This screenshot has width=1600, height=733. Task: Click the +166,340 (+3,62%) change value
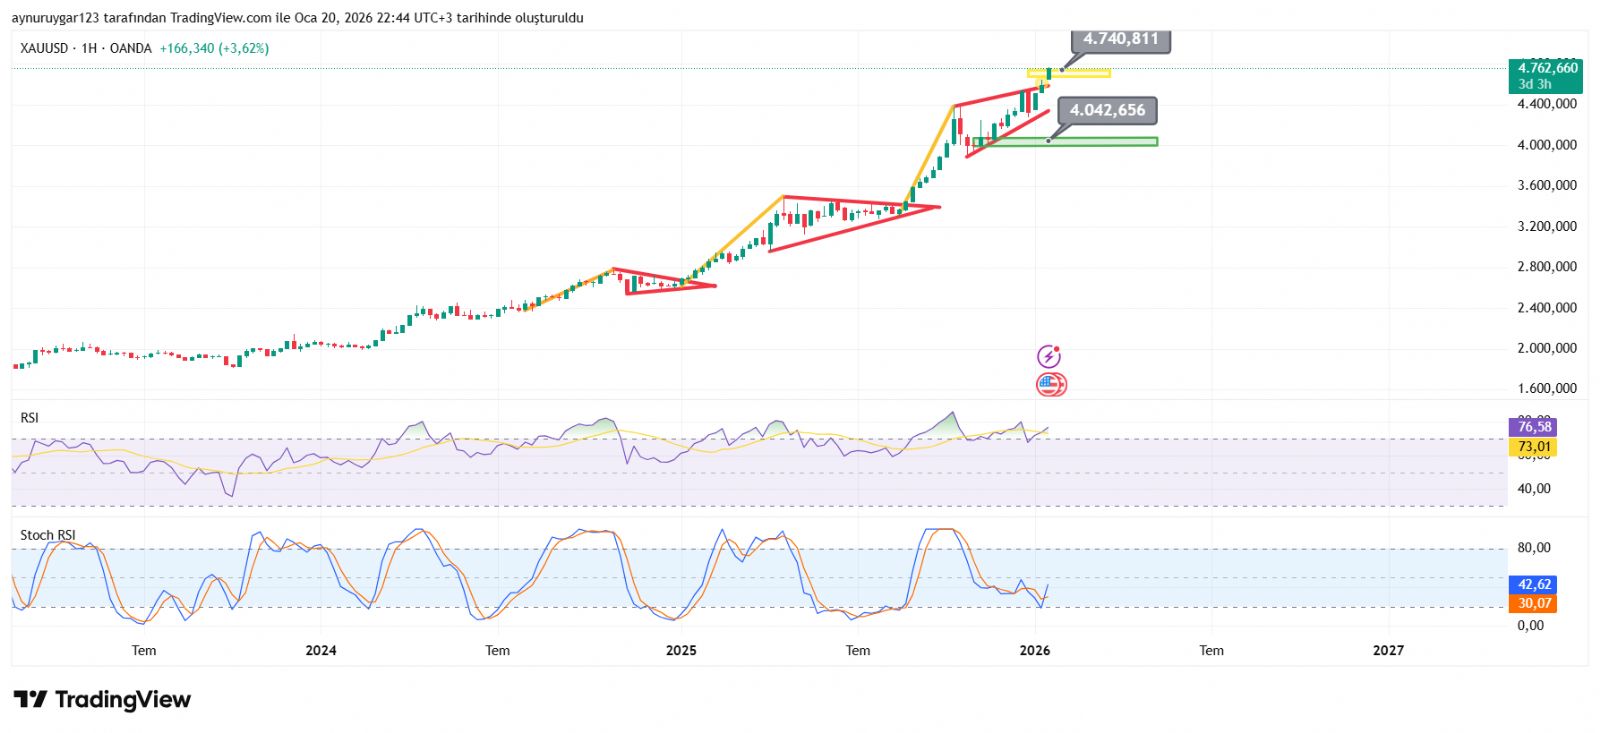coord(214,48)
